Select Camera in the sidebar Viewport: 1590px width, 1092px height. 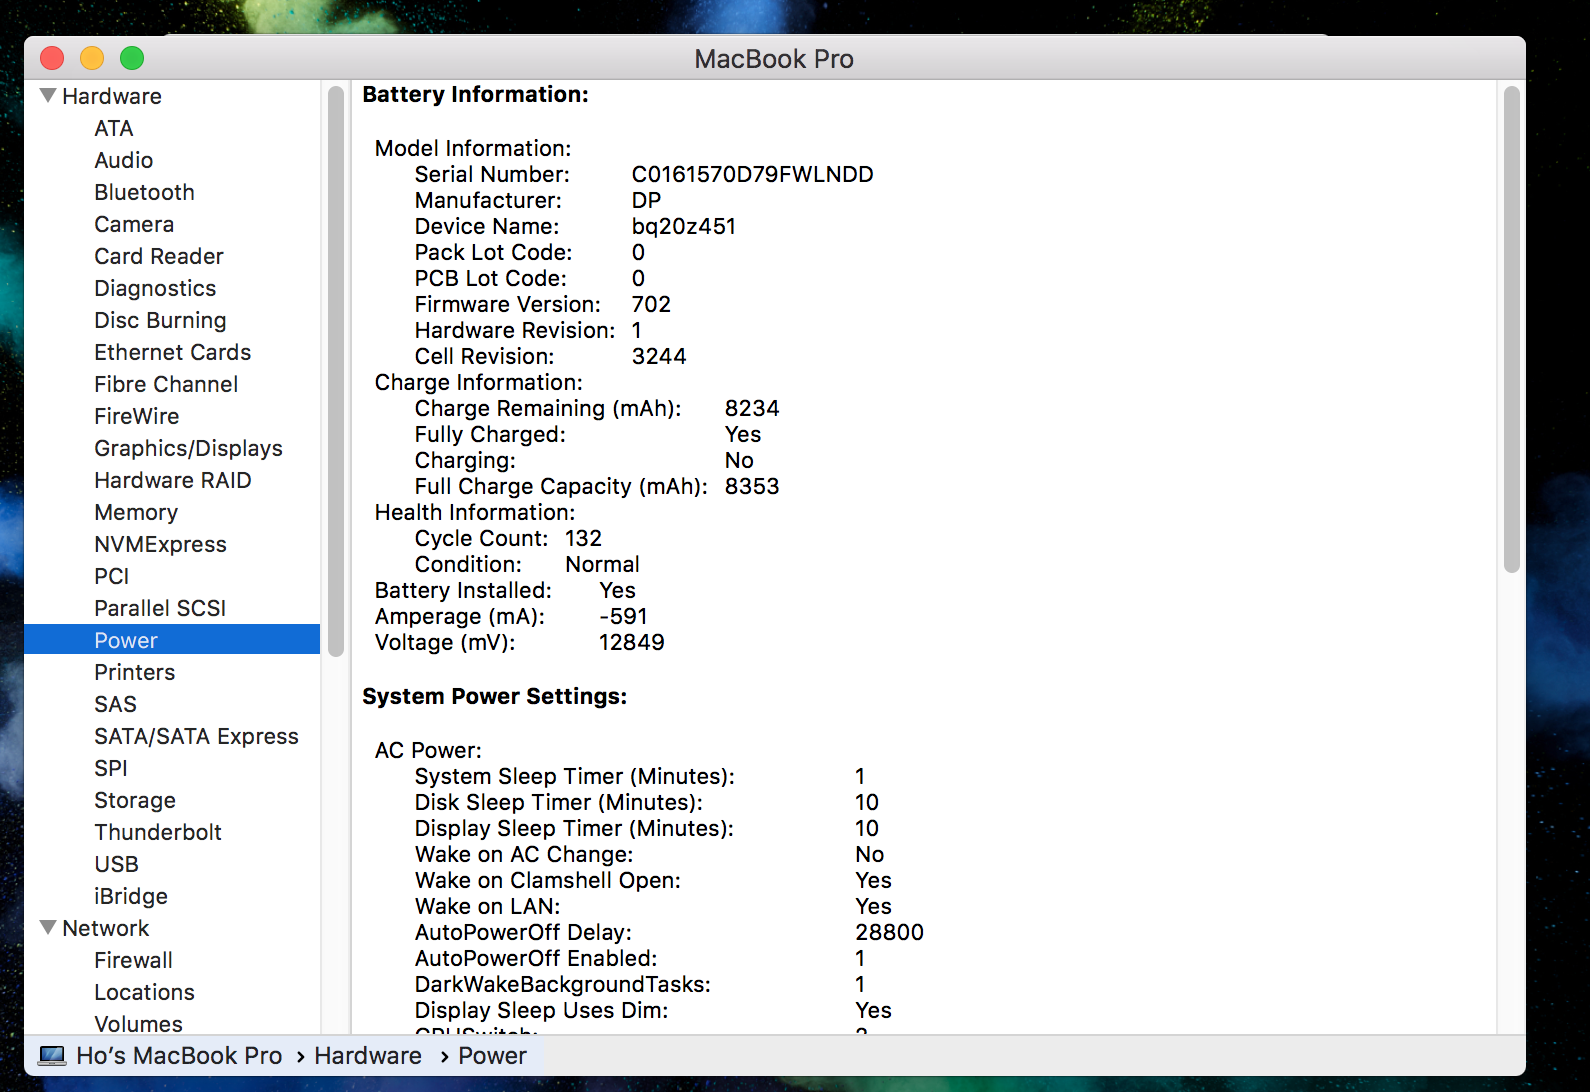(x=134, y=224)
